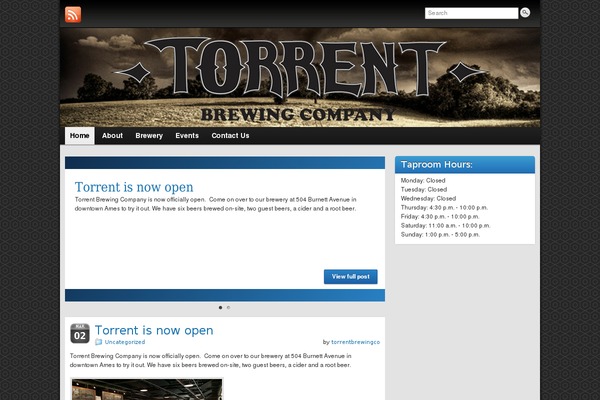
Task: Click Sunday taproom hours line
Action: click(x=440, y=235)
